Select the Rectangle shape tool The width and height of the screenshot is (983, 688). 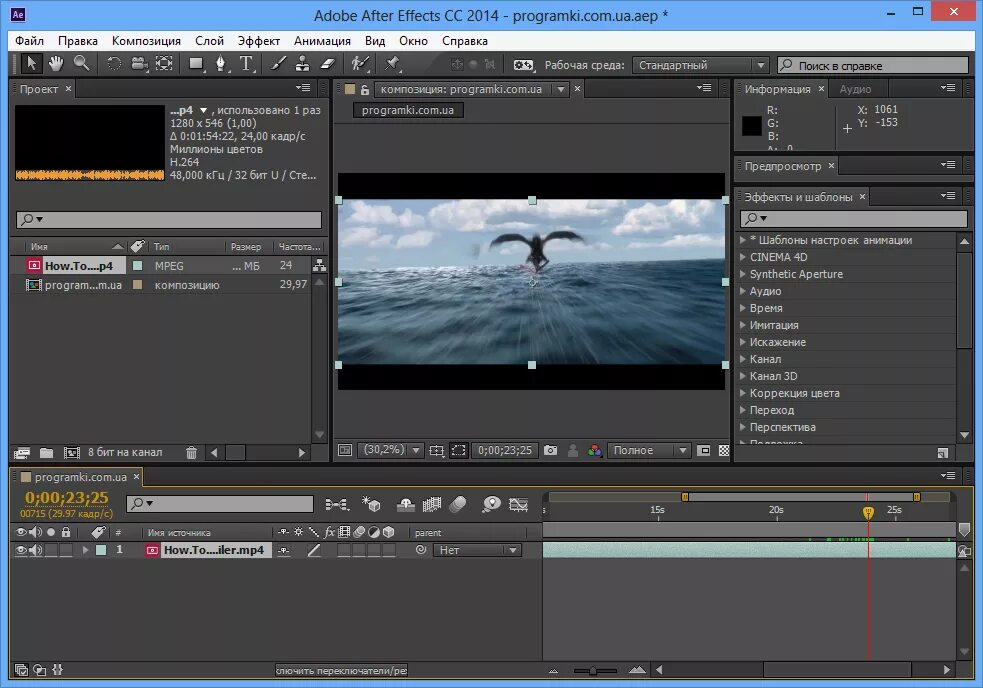[x=196, y=63]
